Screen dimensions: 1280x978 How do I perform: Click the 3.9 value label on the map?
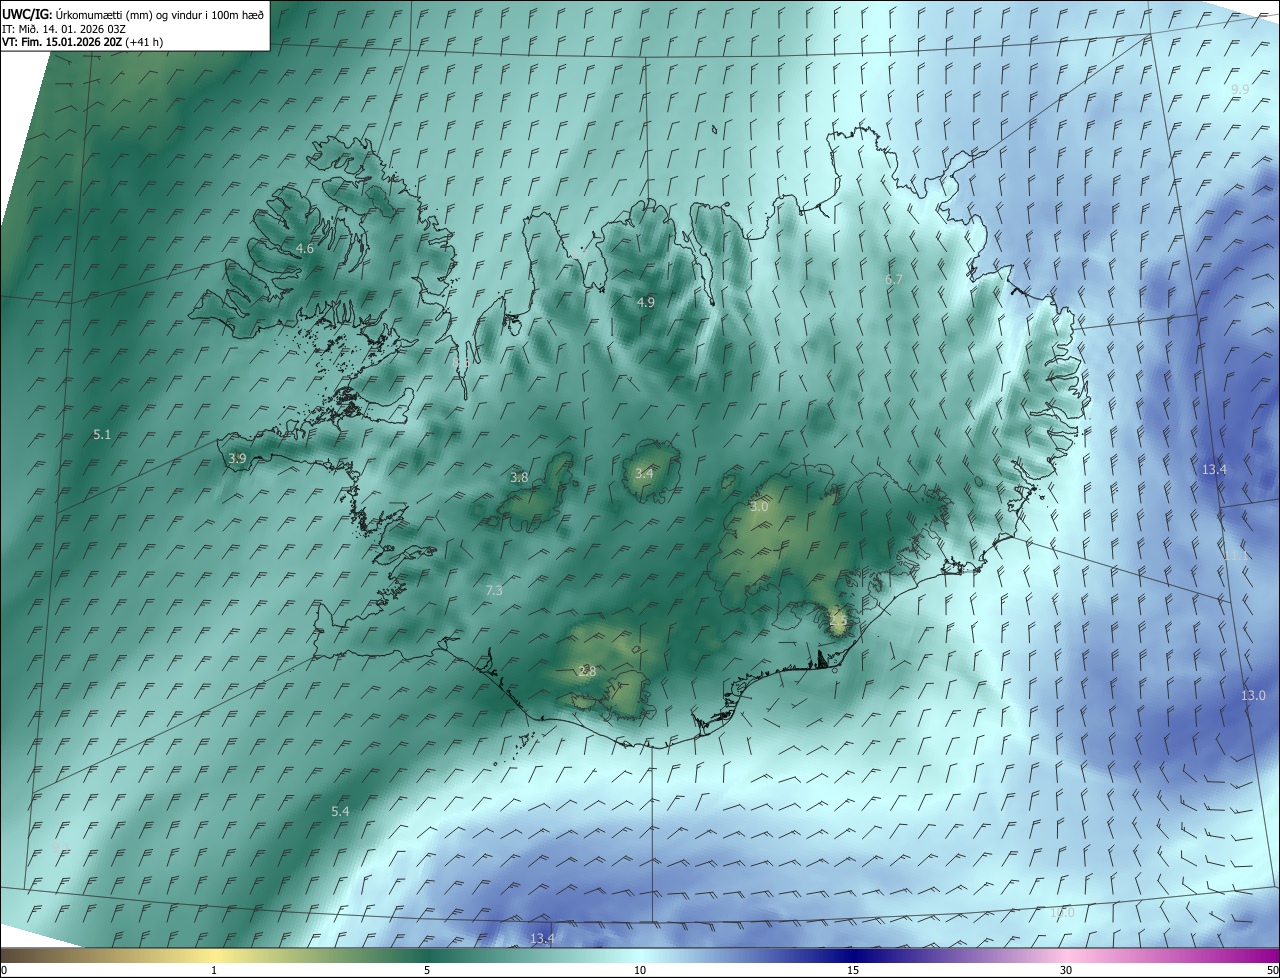coord(237,458)
